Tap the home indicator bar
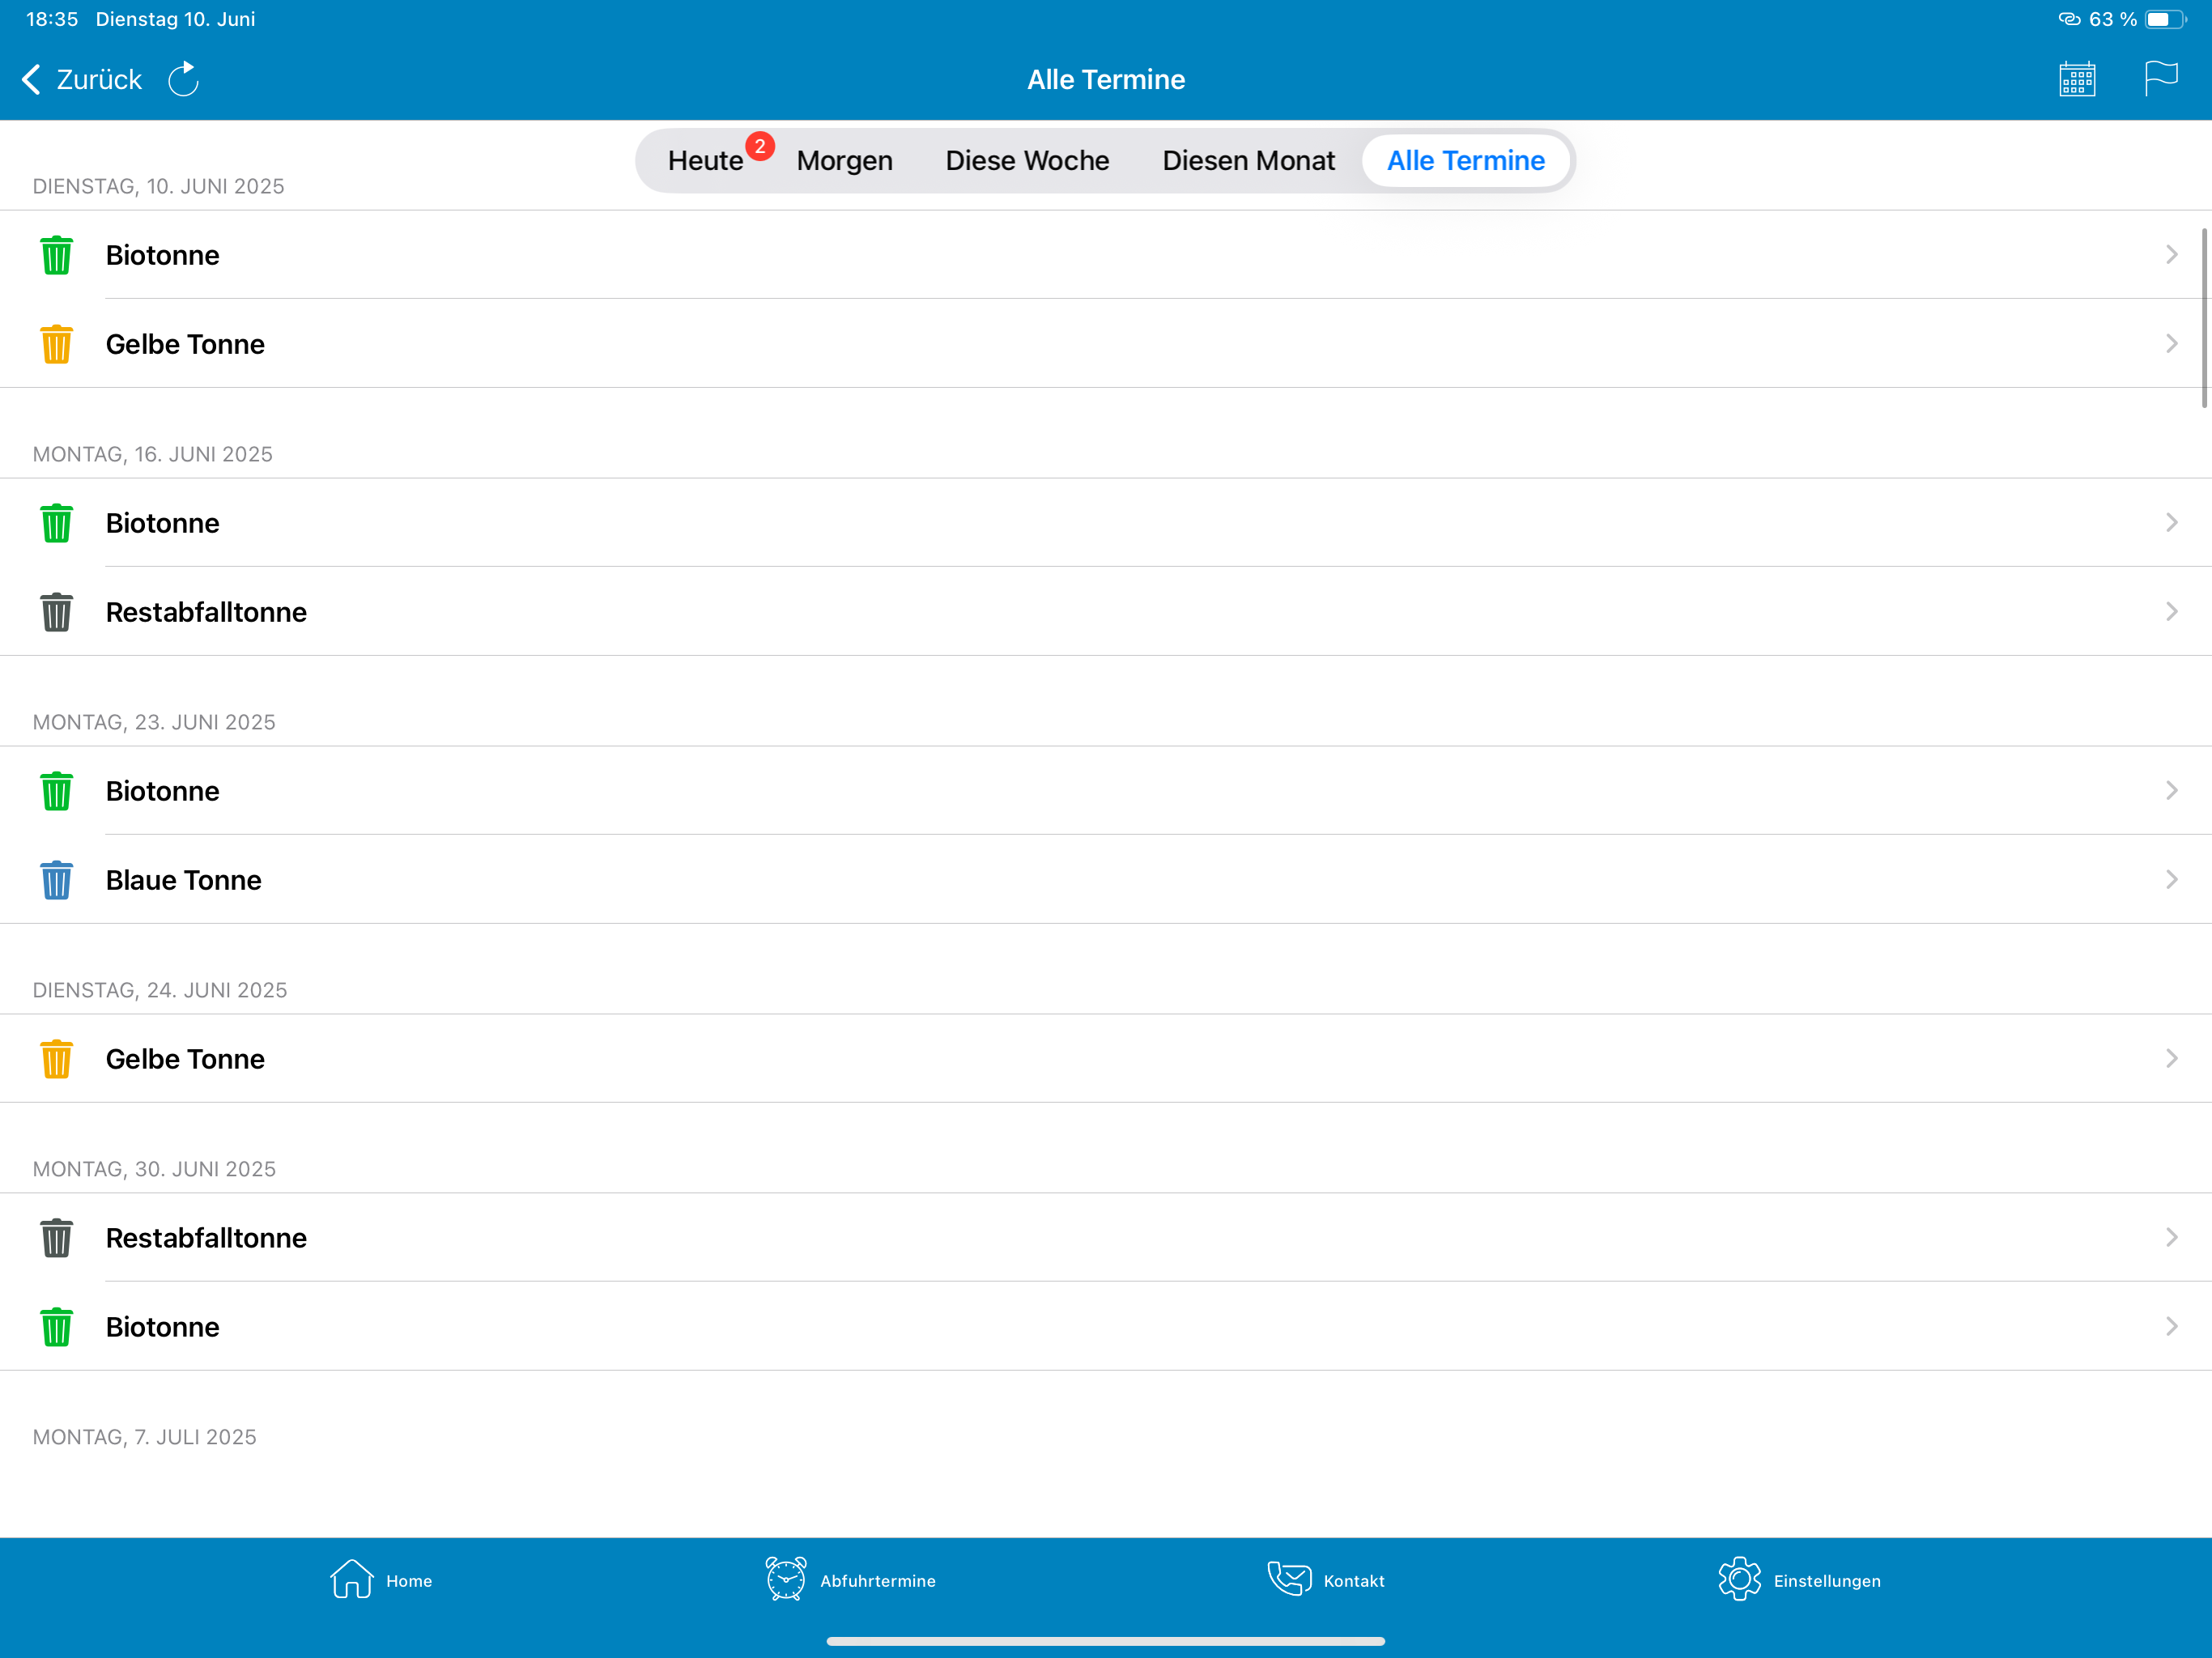2212x1658 pixels. click(x=1106, y=1641)
